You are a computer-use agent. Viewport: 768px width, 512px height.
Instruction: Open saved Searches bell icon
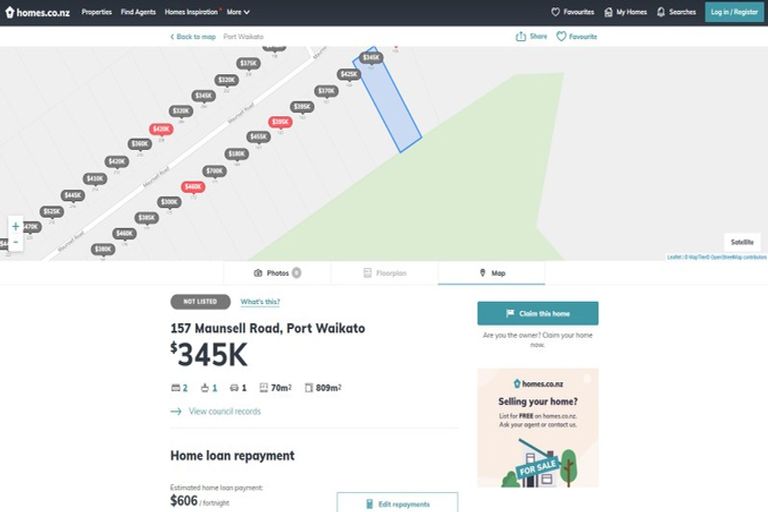coord(662,12)
